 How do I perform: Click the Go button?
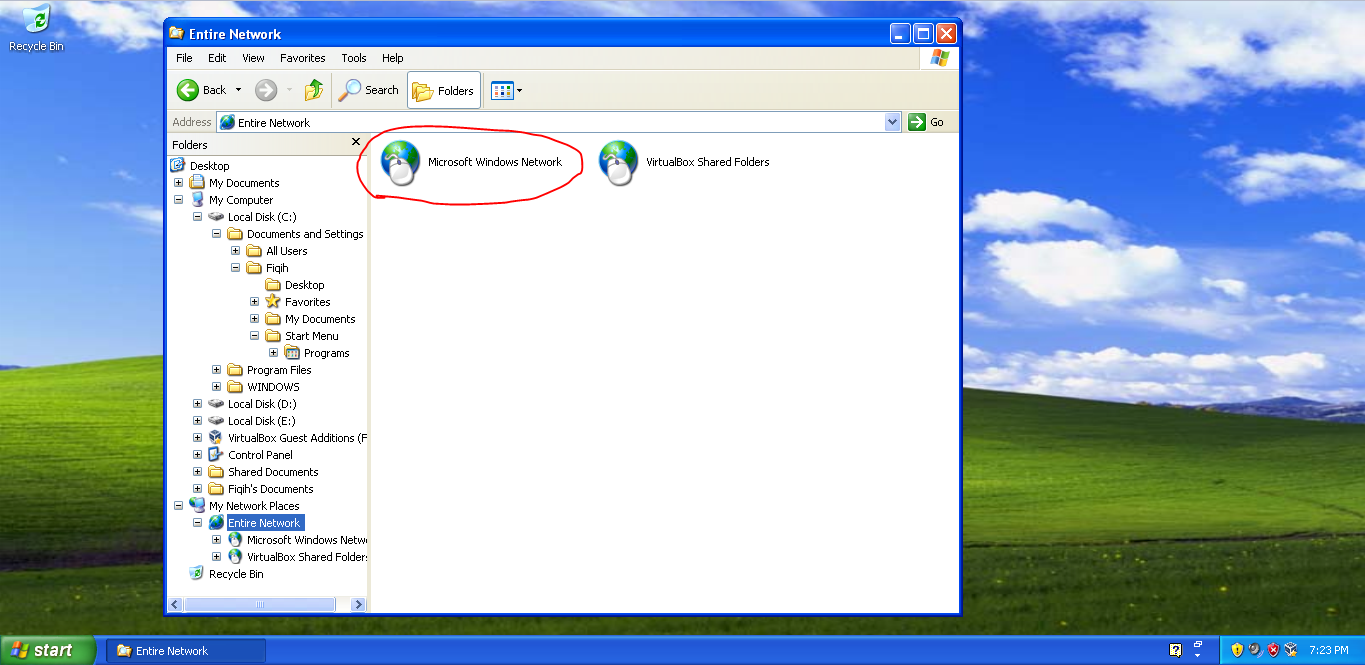[926, 122]
